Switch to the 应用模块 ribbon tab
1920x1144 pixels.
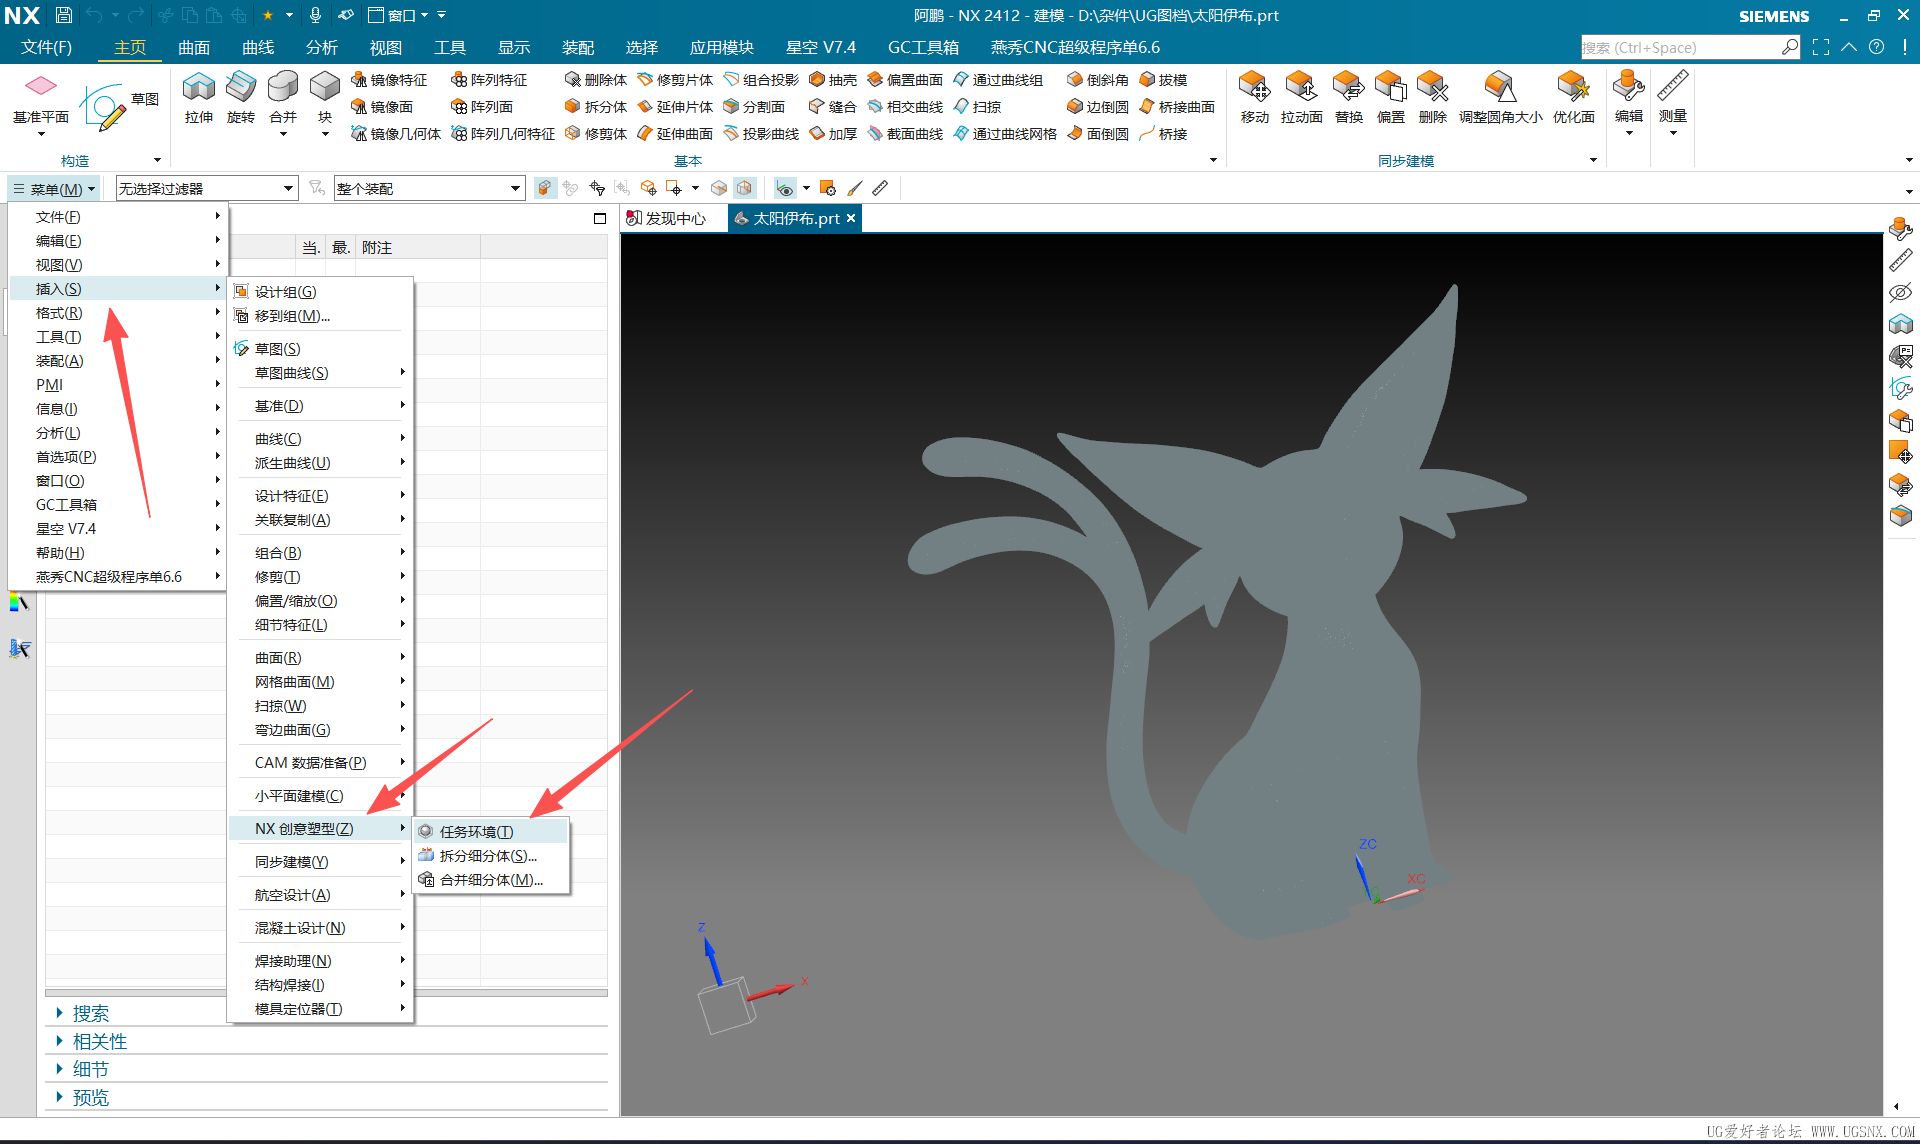point(722,47)
